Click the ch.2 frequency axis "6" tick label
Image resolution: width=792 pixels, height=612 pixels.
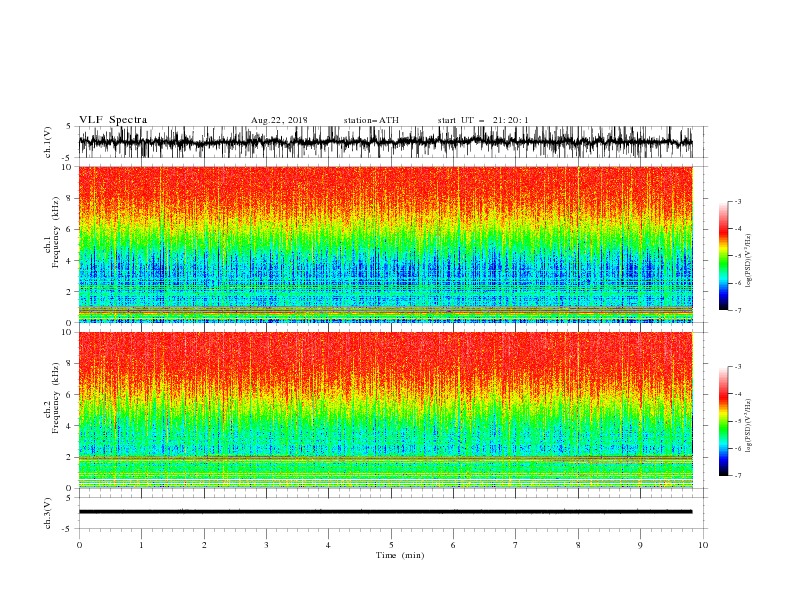coord(70,395)
